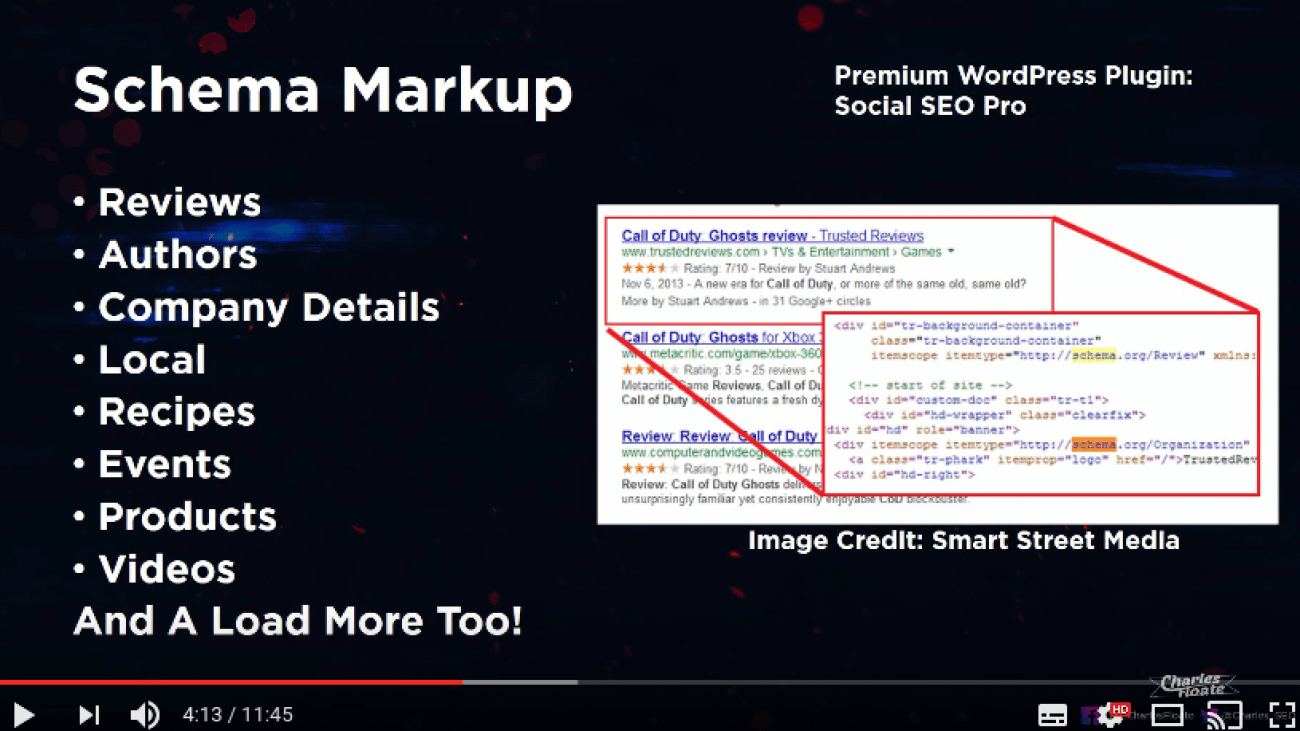Open the HD settings gear menu
This screenshot has height=731, width=1300.
pos(1107,715)
